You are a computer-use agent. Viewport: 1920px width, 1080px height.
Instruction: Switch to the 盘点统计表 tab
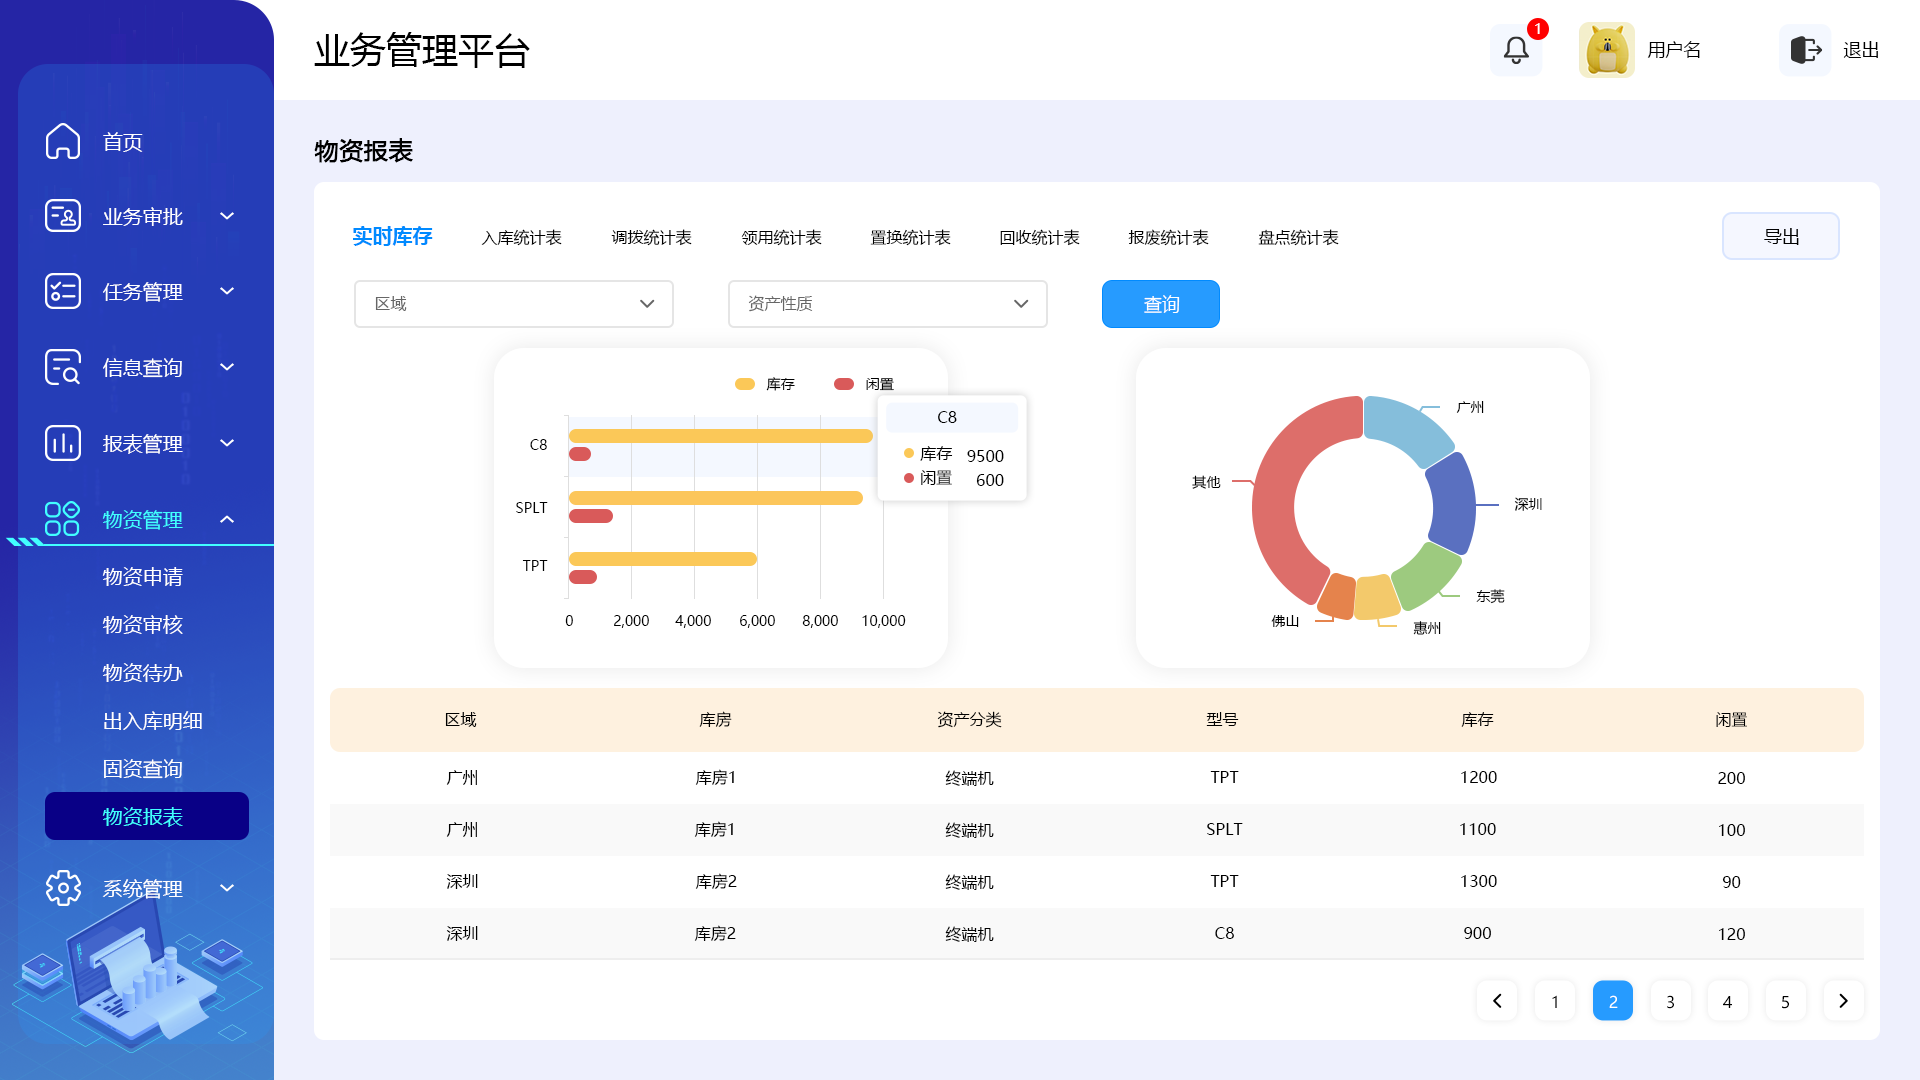pyautogui.click(x=1298, y=238)
